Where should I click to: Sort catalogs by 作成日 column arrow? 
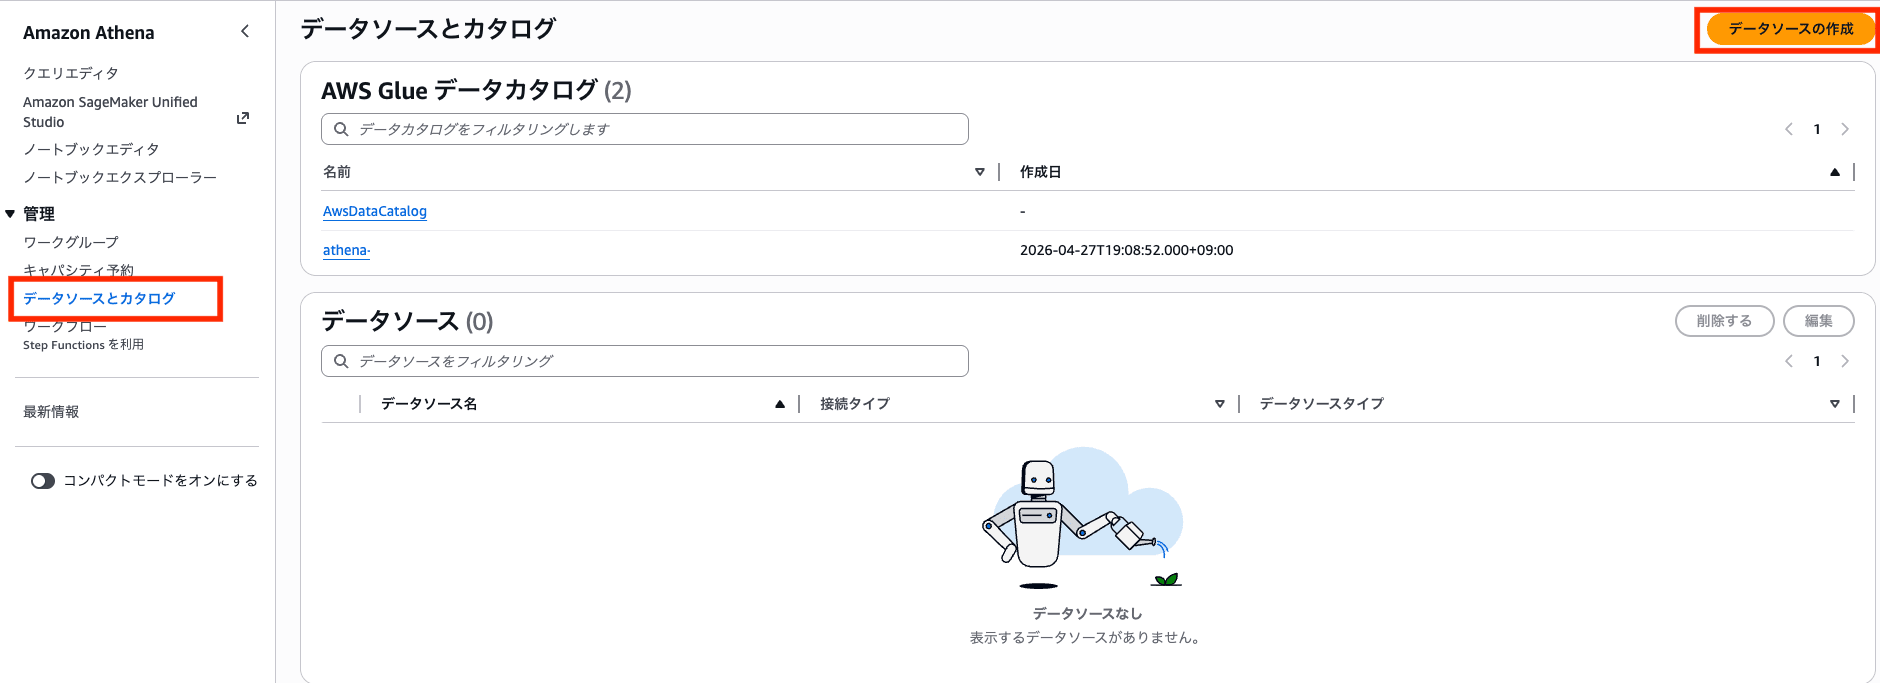(x=1835, y=172)
